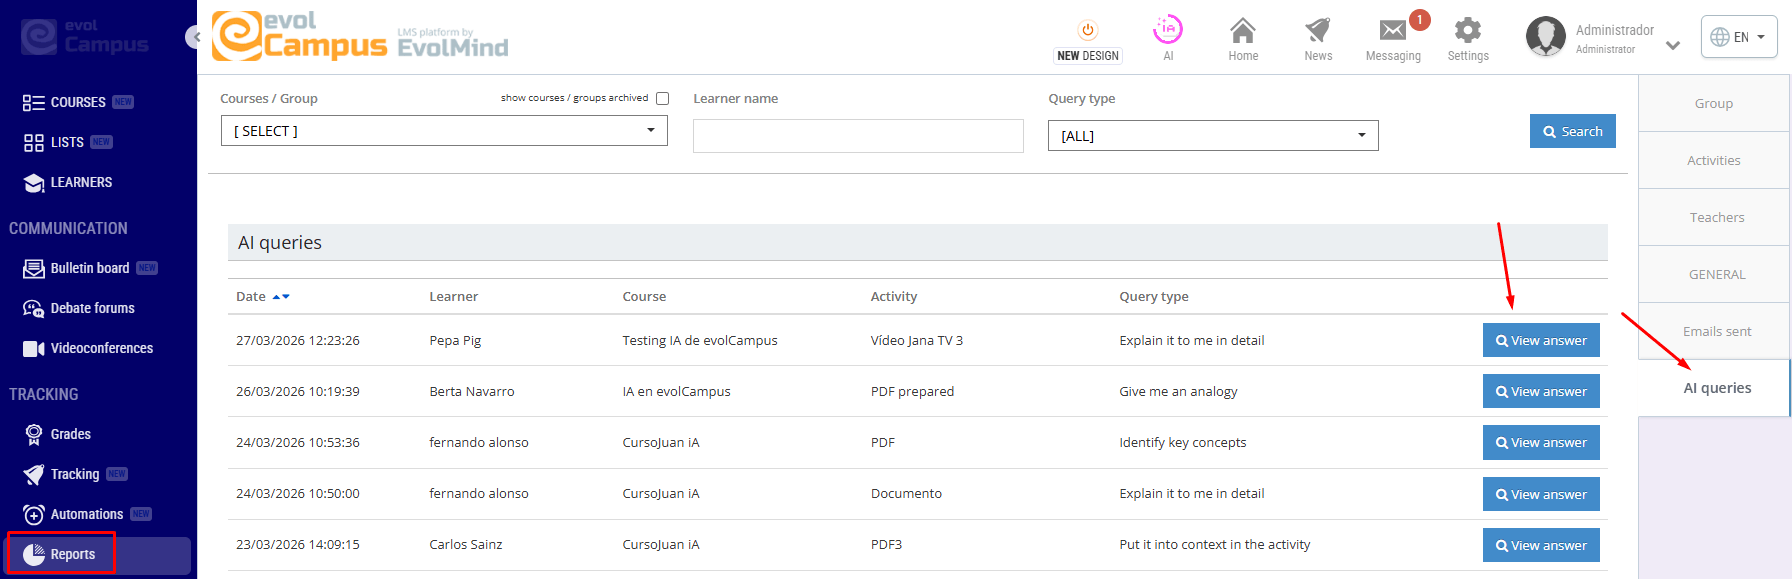Switch to the Group tab
The width and height of the screenshot is (1792, 579).
(1714, 103)
